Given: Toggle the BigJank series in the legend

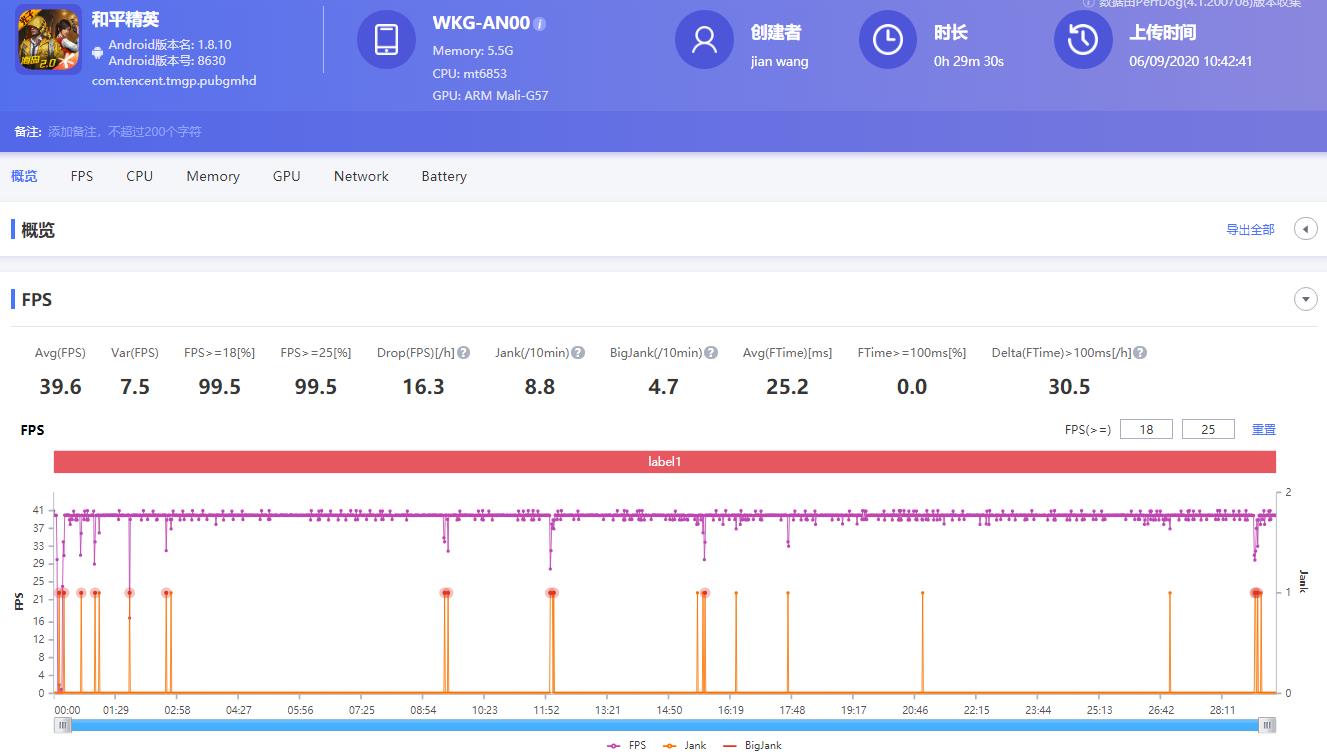Looking at the screenshot, I should coord(756,745).
